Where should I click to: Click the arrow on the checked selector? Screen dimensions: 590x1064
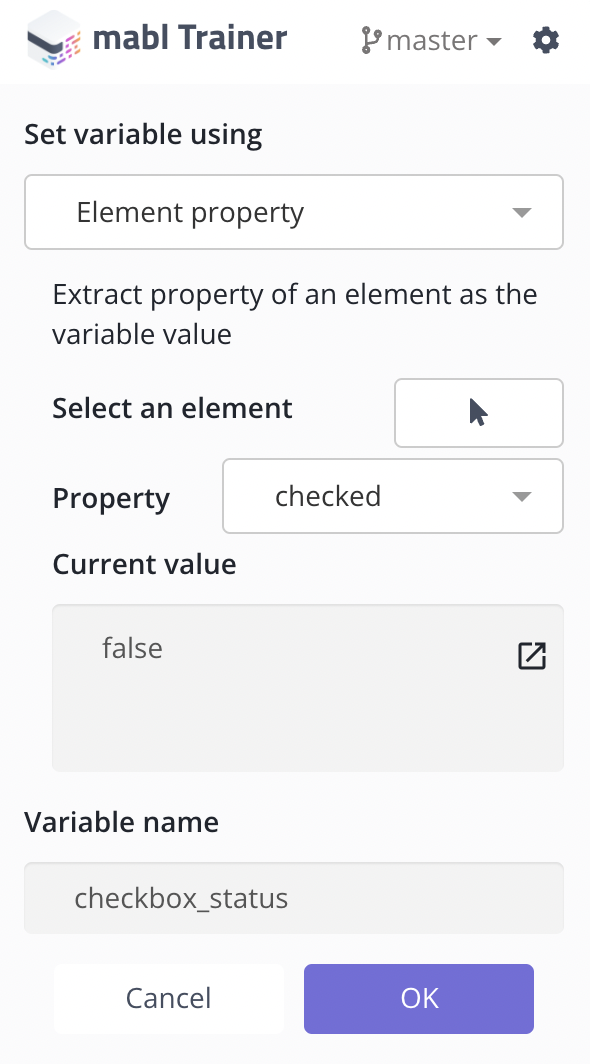pos(521,497)
